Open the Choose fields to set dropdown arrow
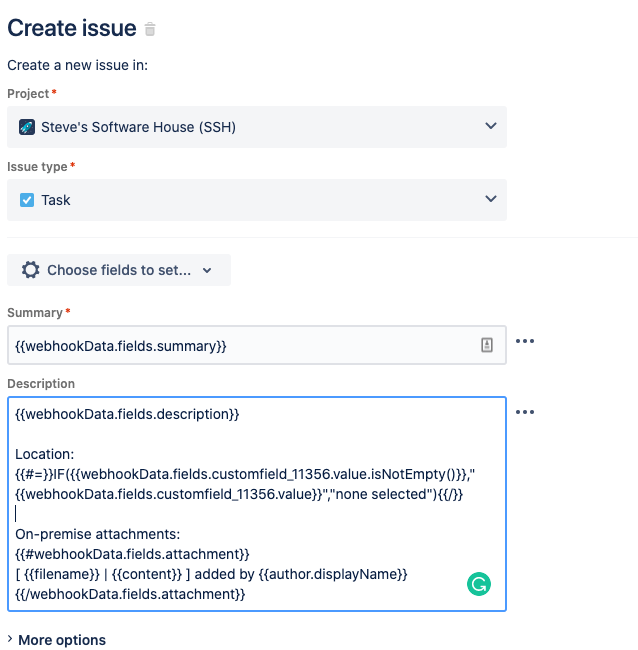 (207, 271)
